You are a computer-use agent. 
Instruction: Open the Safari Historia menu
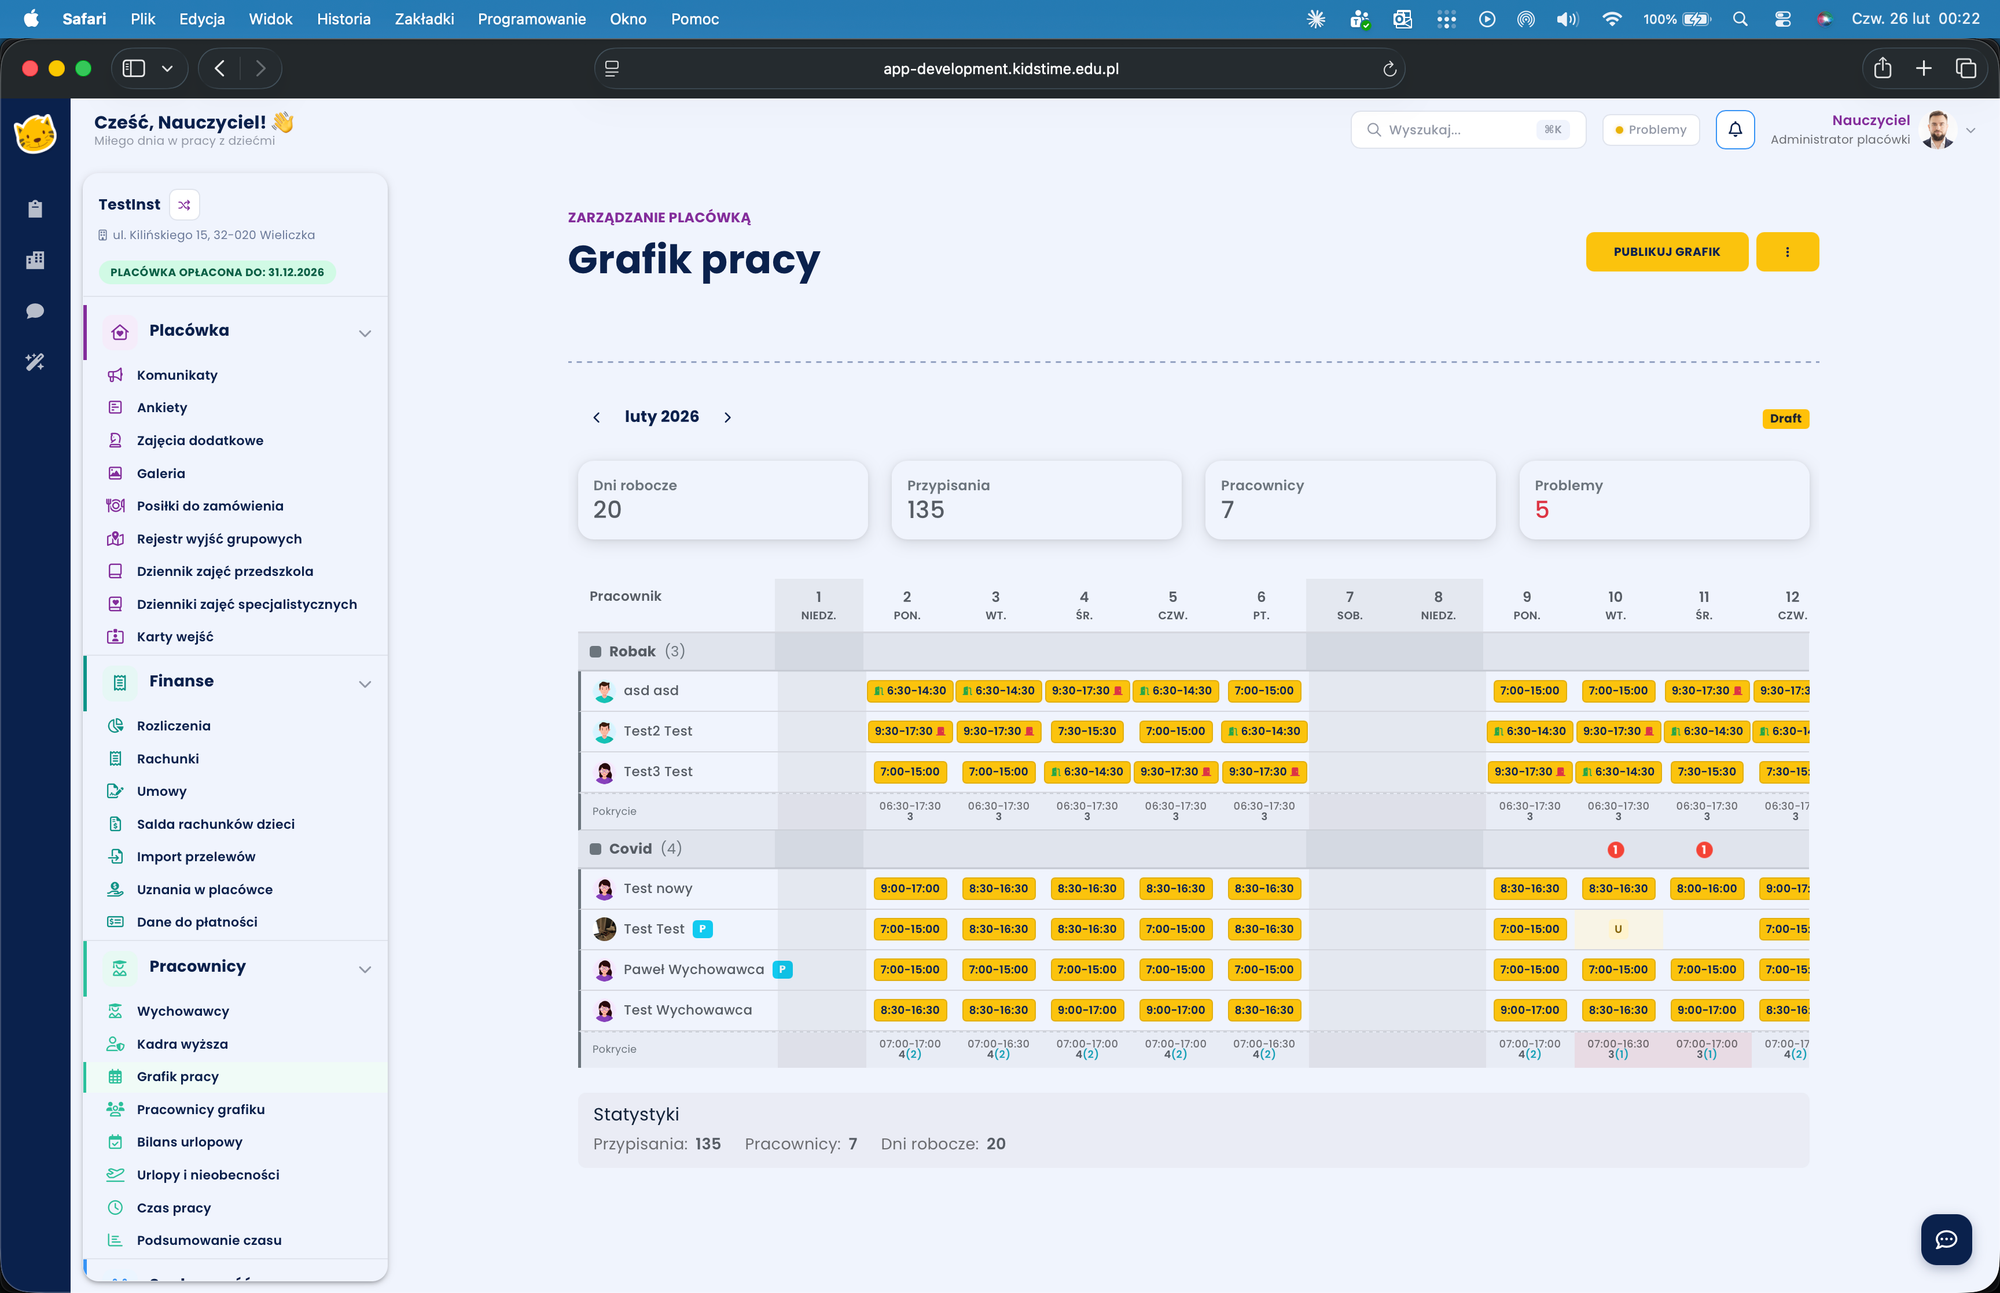coord(343,19)
